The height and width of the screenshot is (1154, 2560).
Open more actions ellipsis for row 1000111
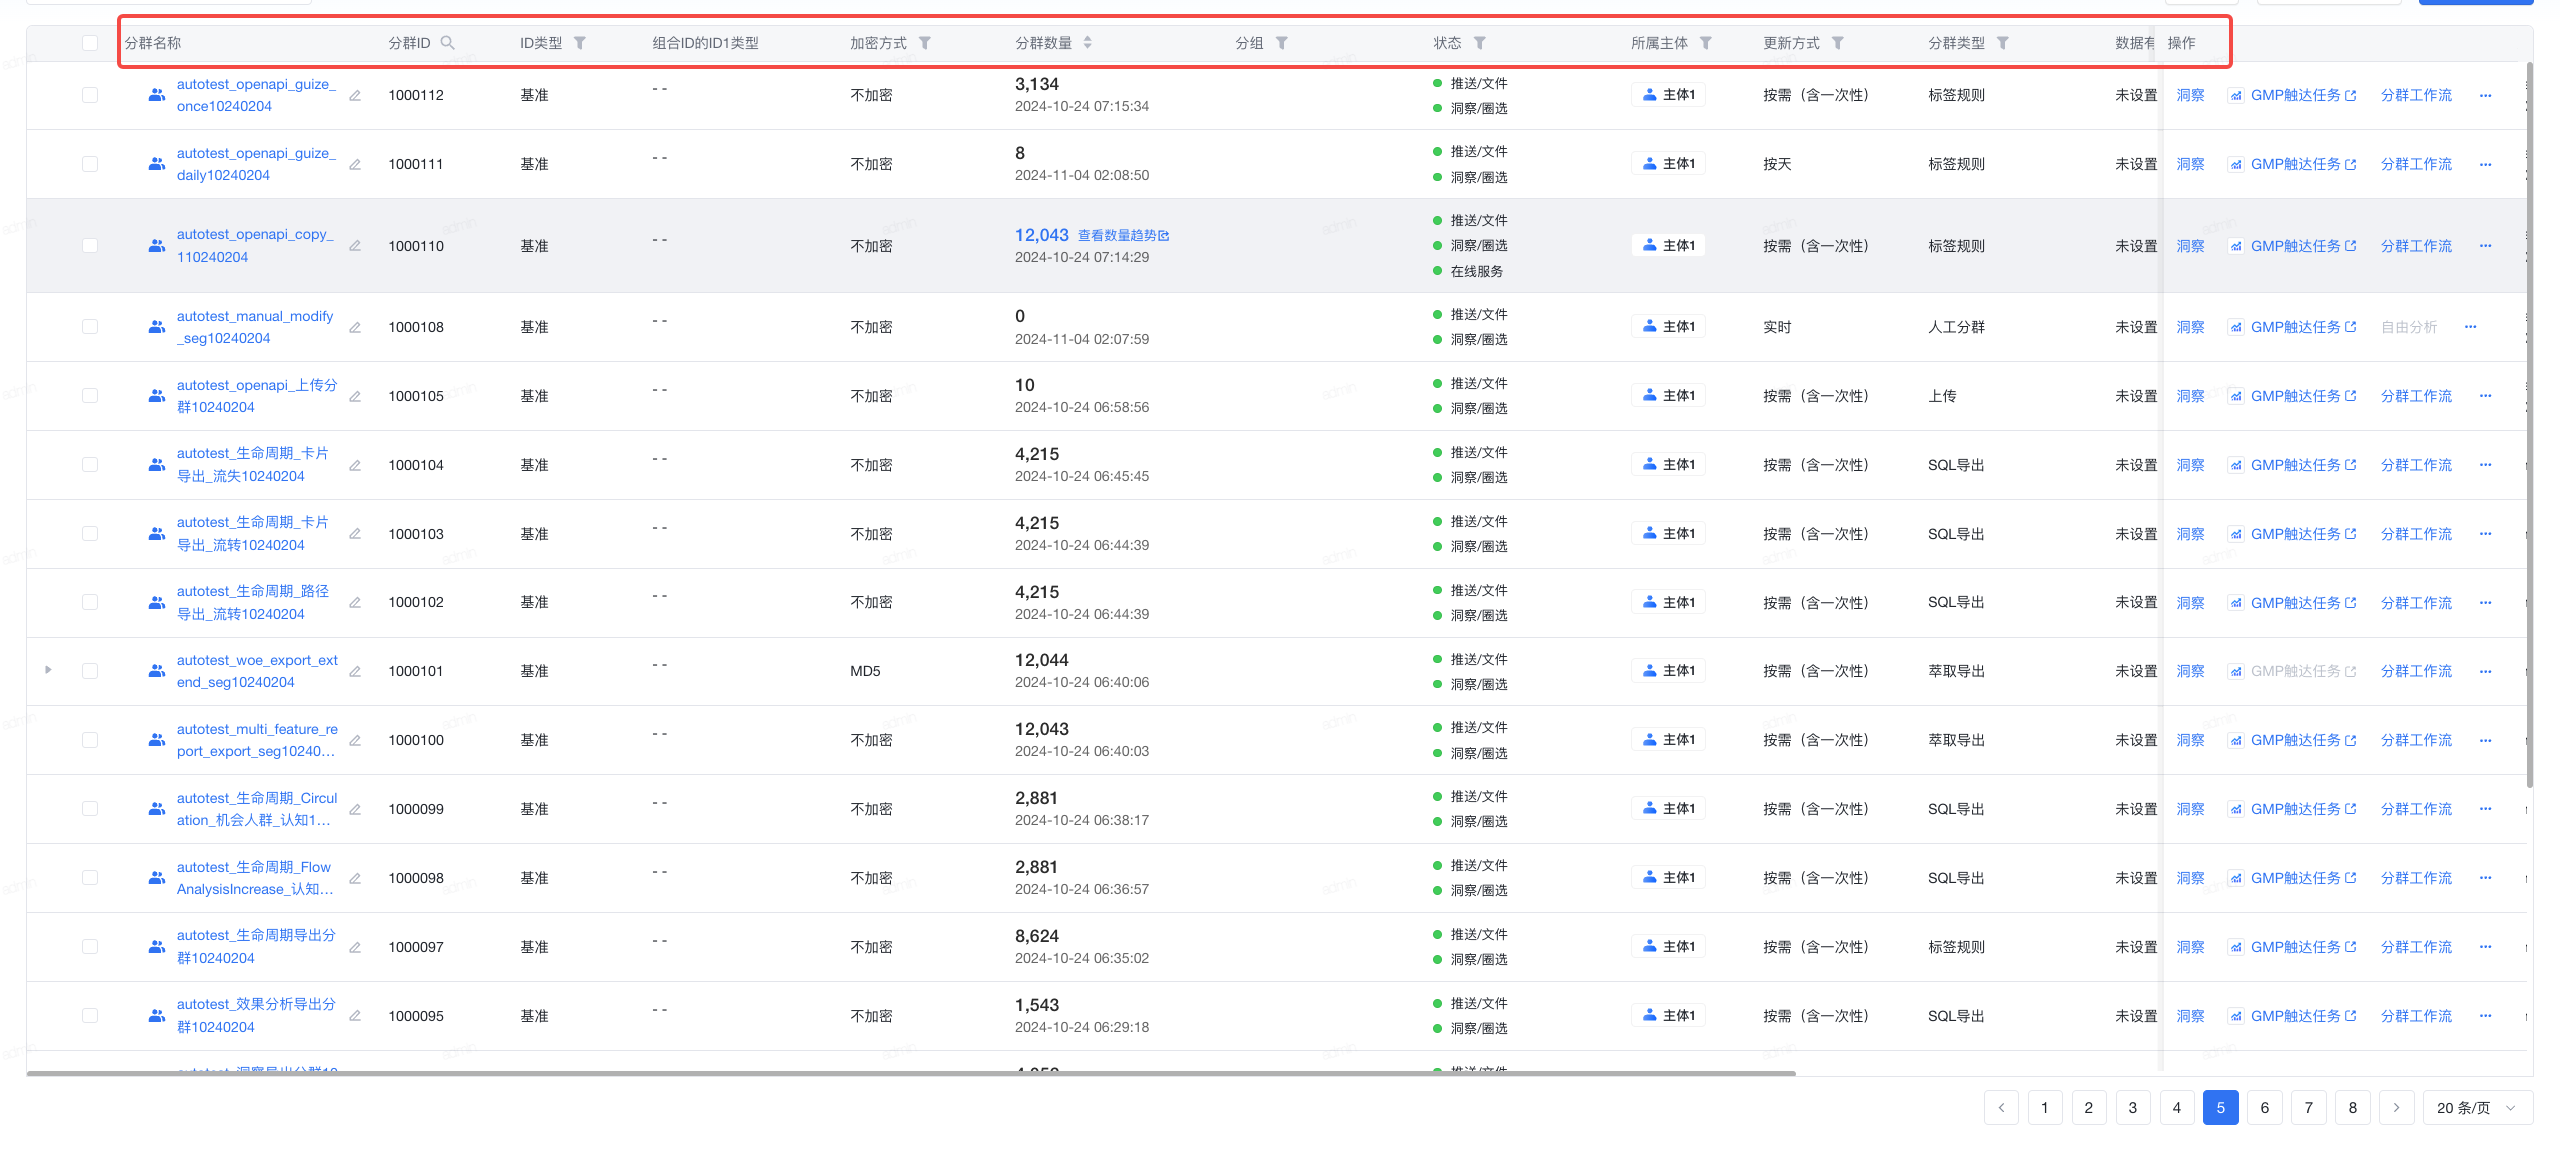(x=2486, y=165)
